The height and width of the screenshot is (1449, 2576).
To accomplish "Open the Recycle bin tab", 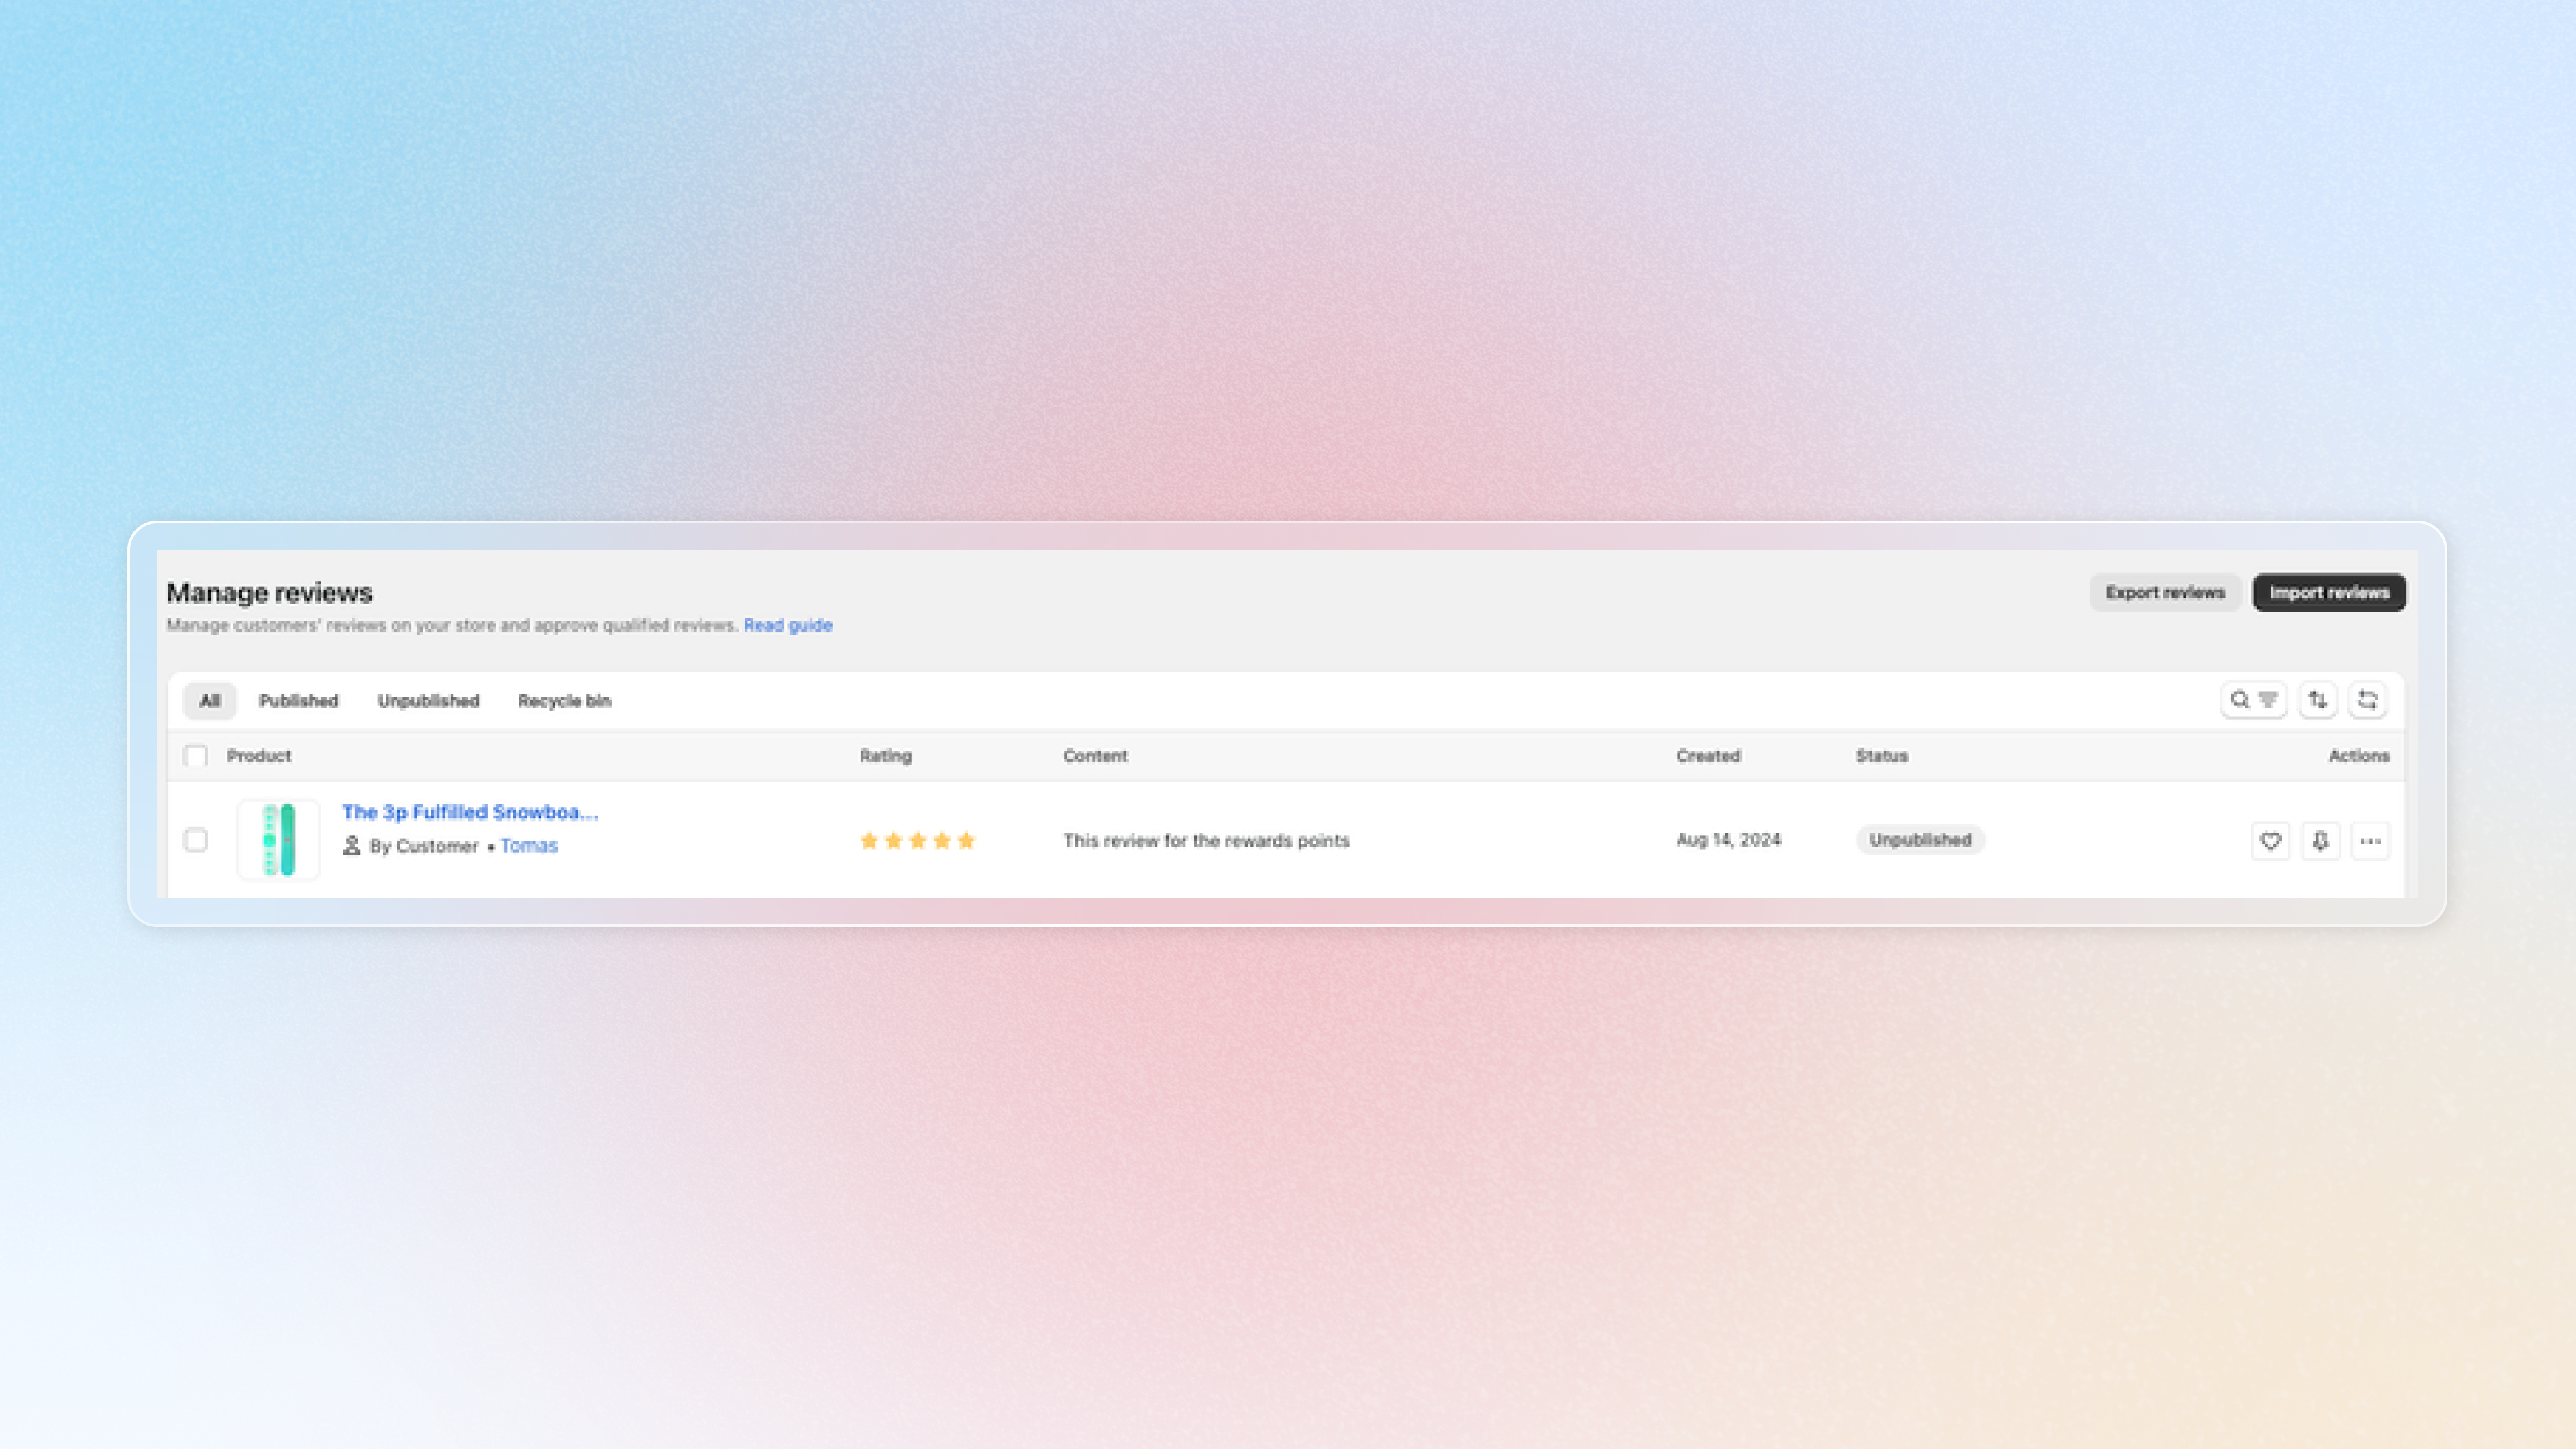I will pyautogui.click(x=564, y=701).
